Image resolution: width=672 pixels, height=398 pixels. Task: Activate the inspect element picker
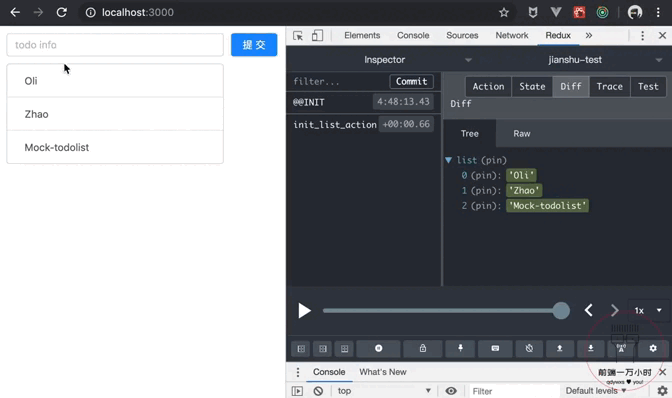[x=298, y=36]
